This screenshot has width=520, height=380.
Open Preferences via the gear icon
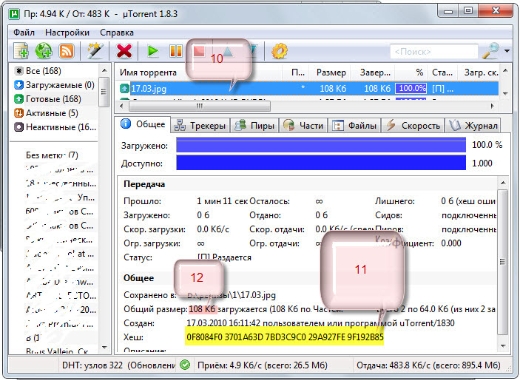[x=279, y=52]
